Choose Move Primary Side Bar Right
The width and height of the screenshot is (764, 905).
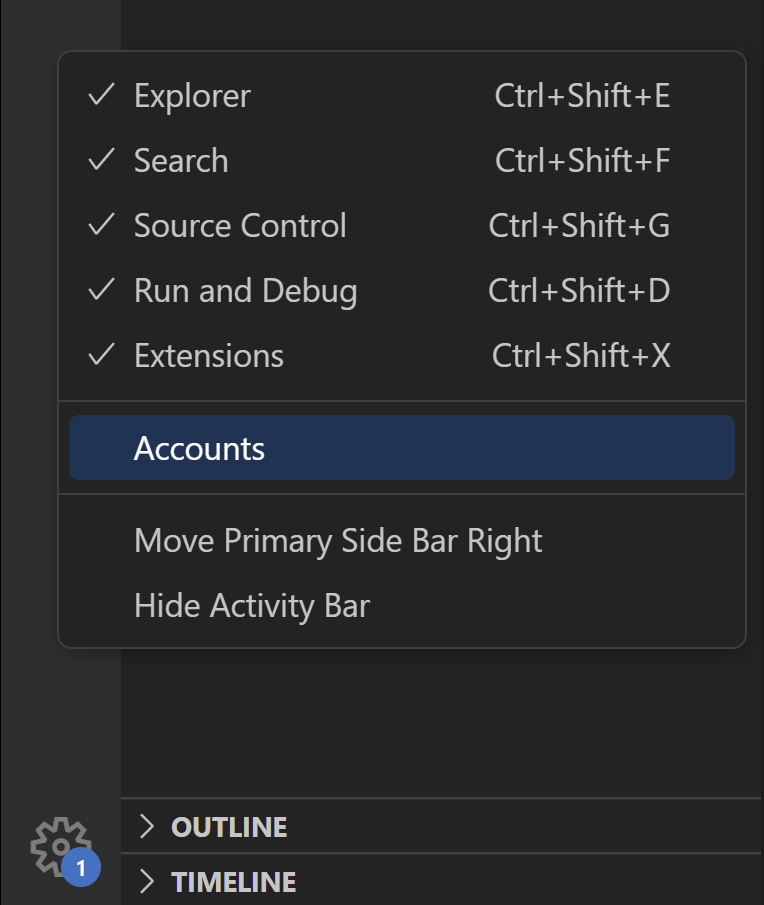(337, 540)
